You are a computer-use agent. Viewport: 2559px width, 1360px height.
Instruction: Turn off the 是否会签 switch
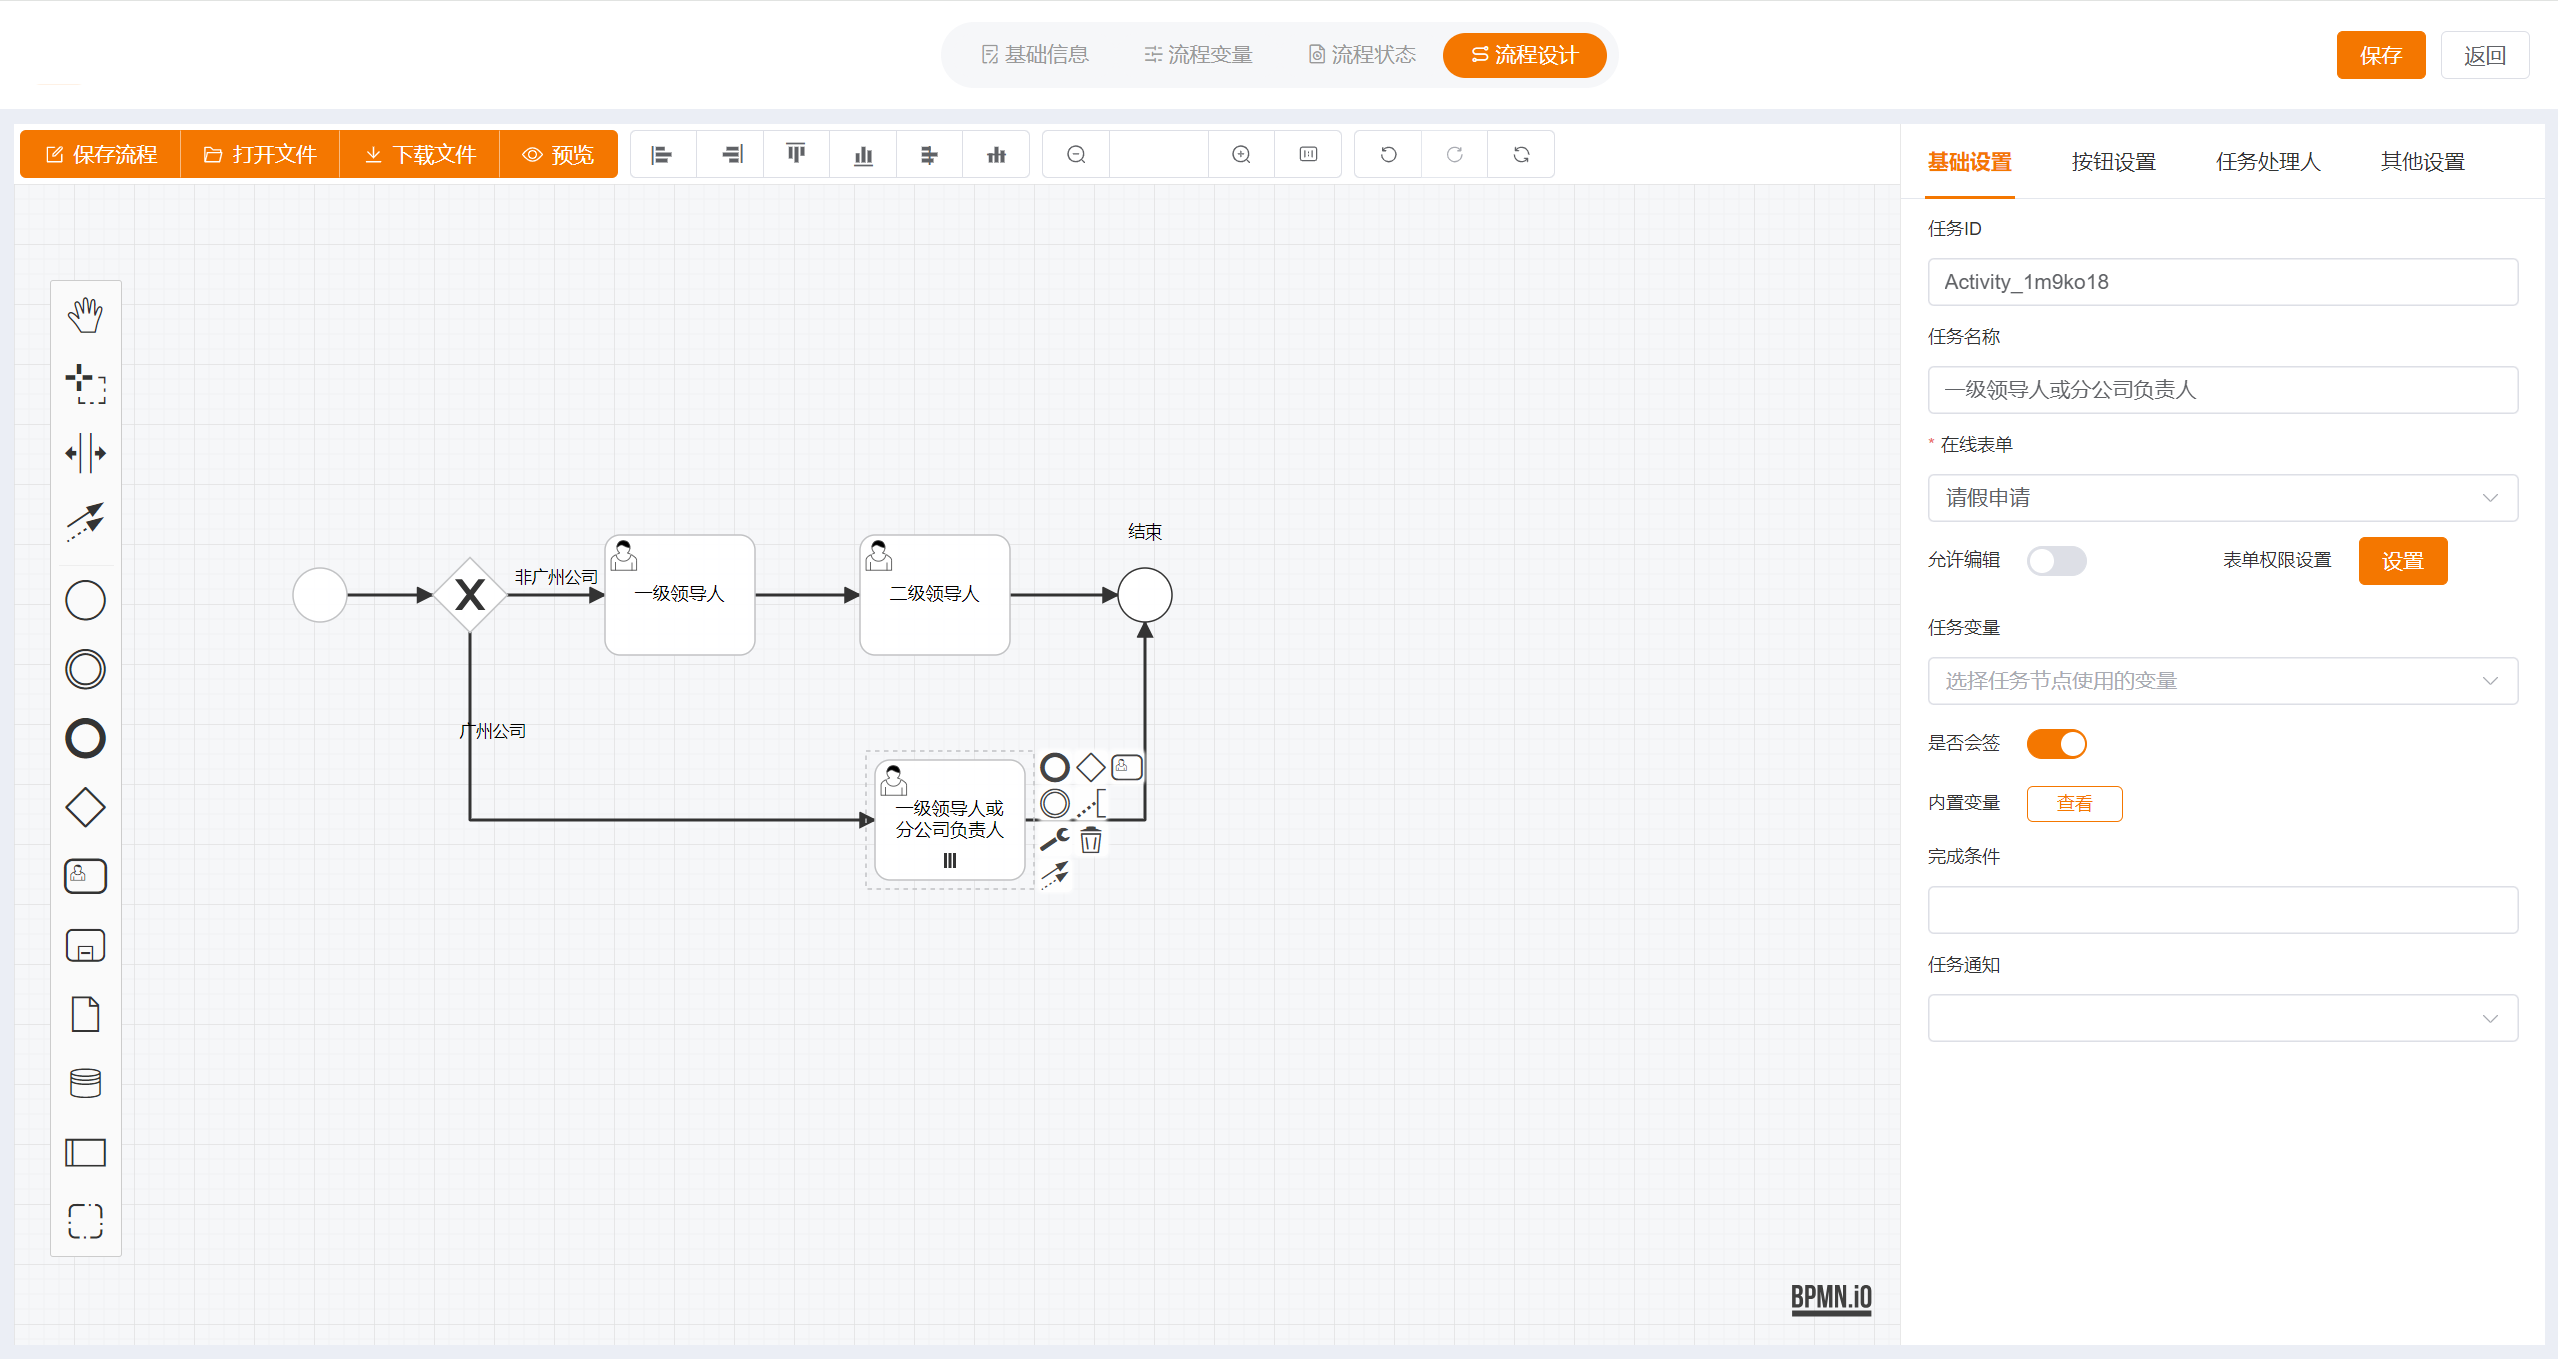[2056, 744]
